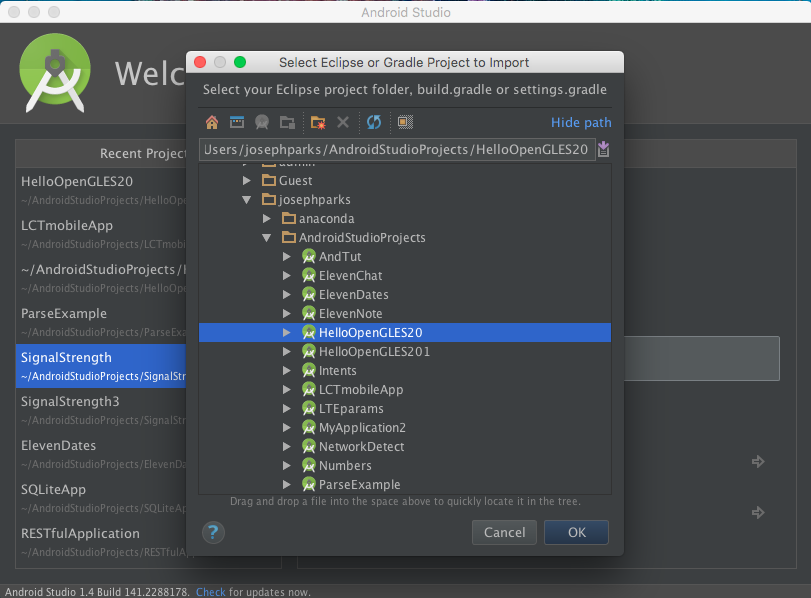Expand the anaconda folder

click(267, 218)
